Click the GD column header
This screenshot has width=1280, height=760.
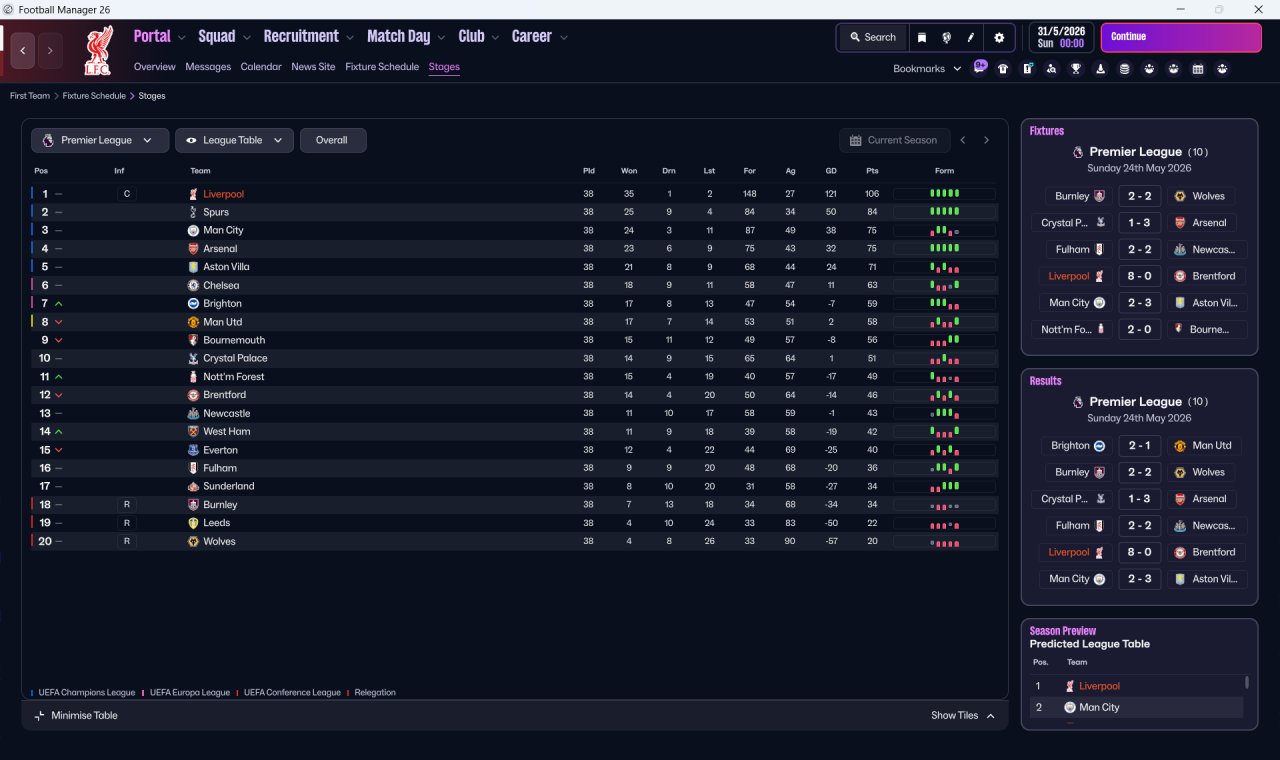point(831,171)
